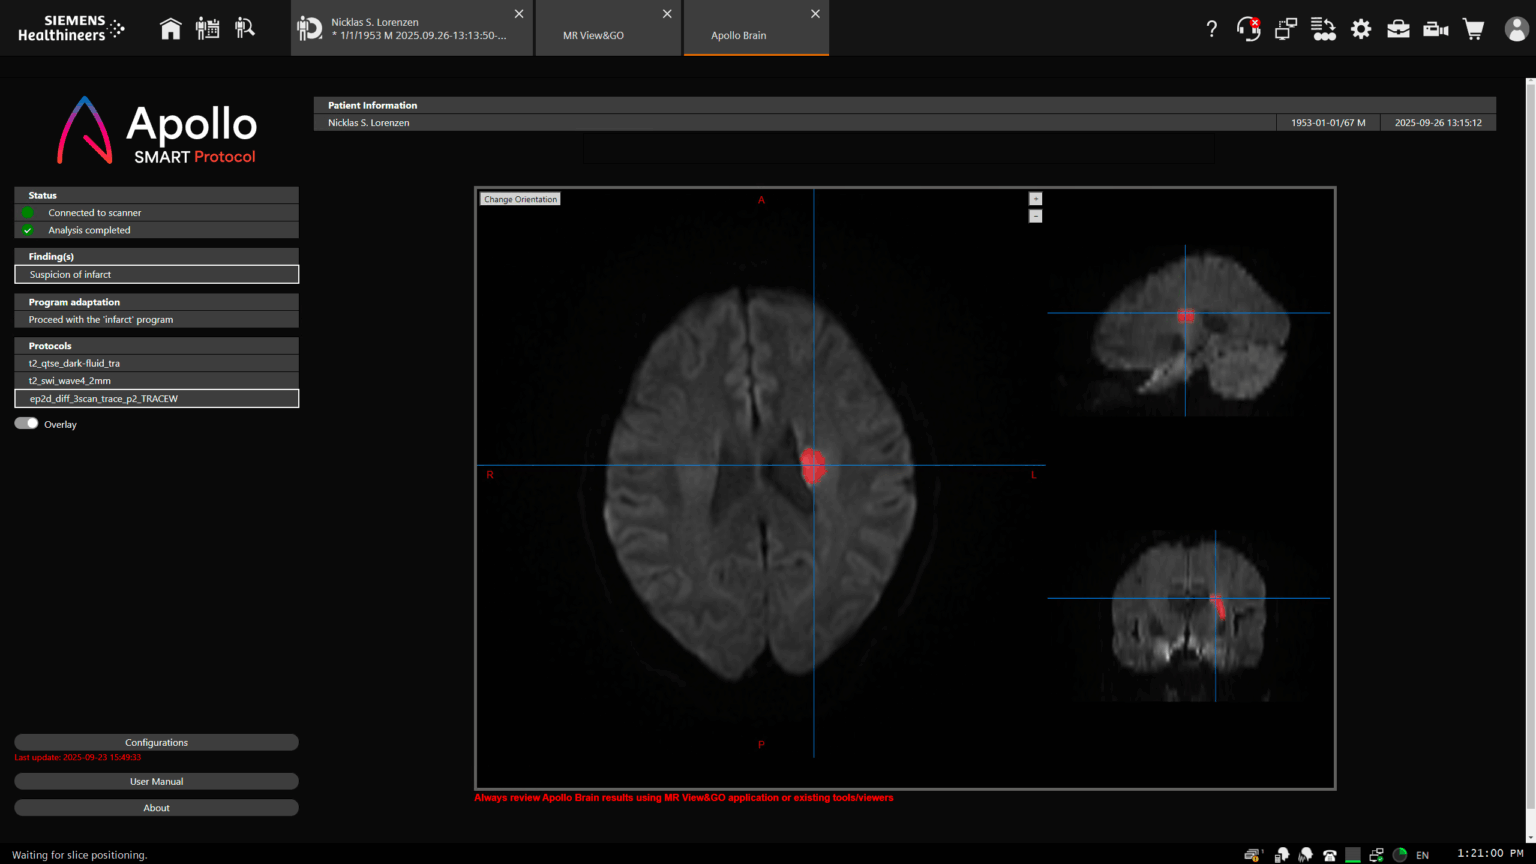Click the screen sharing monitors icon
1536x864 pixels.
tap(1285, 29)
